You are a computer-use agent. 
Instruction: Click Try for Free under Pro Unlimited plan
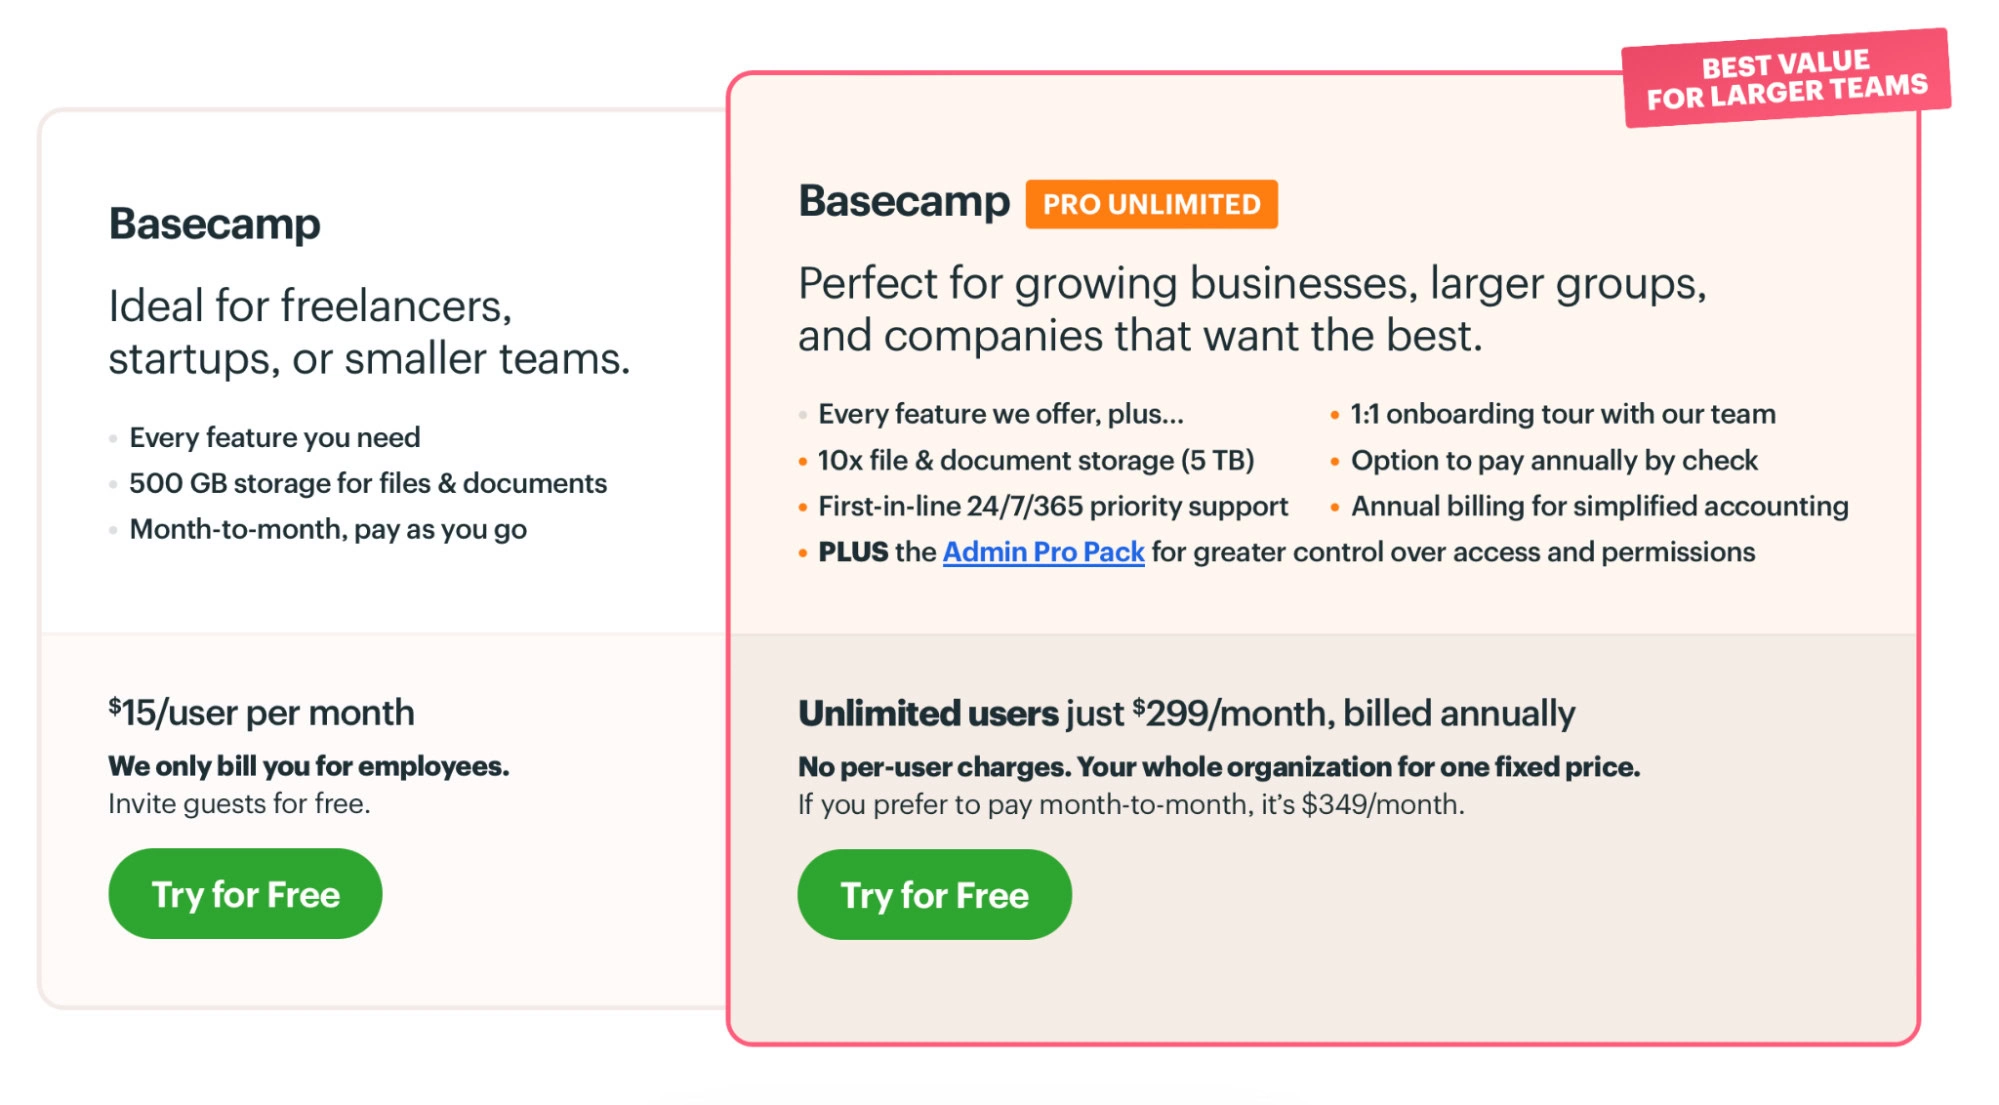[934, 895]
